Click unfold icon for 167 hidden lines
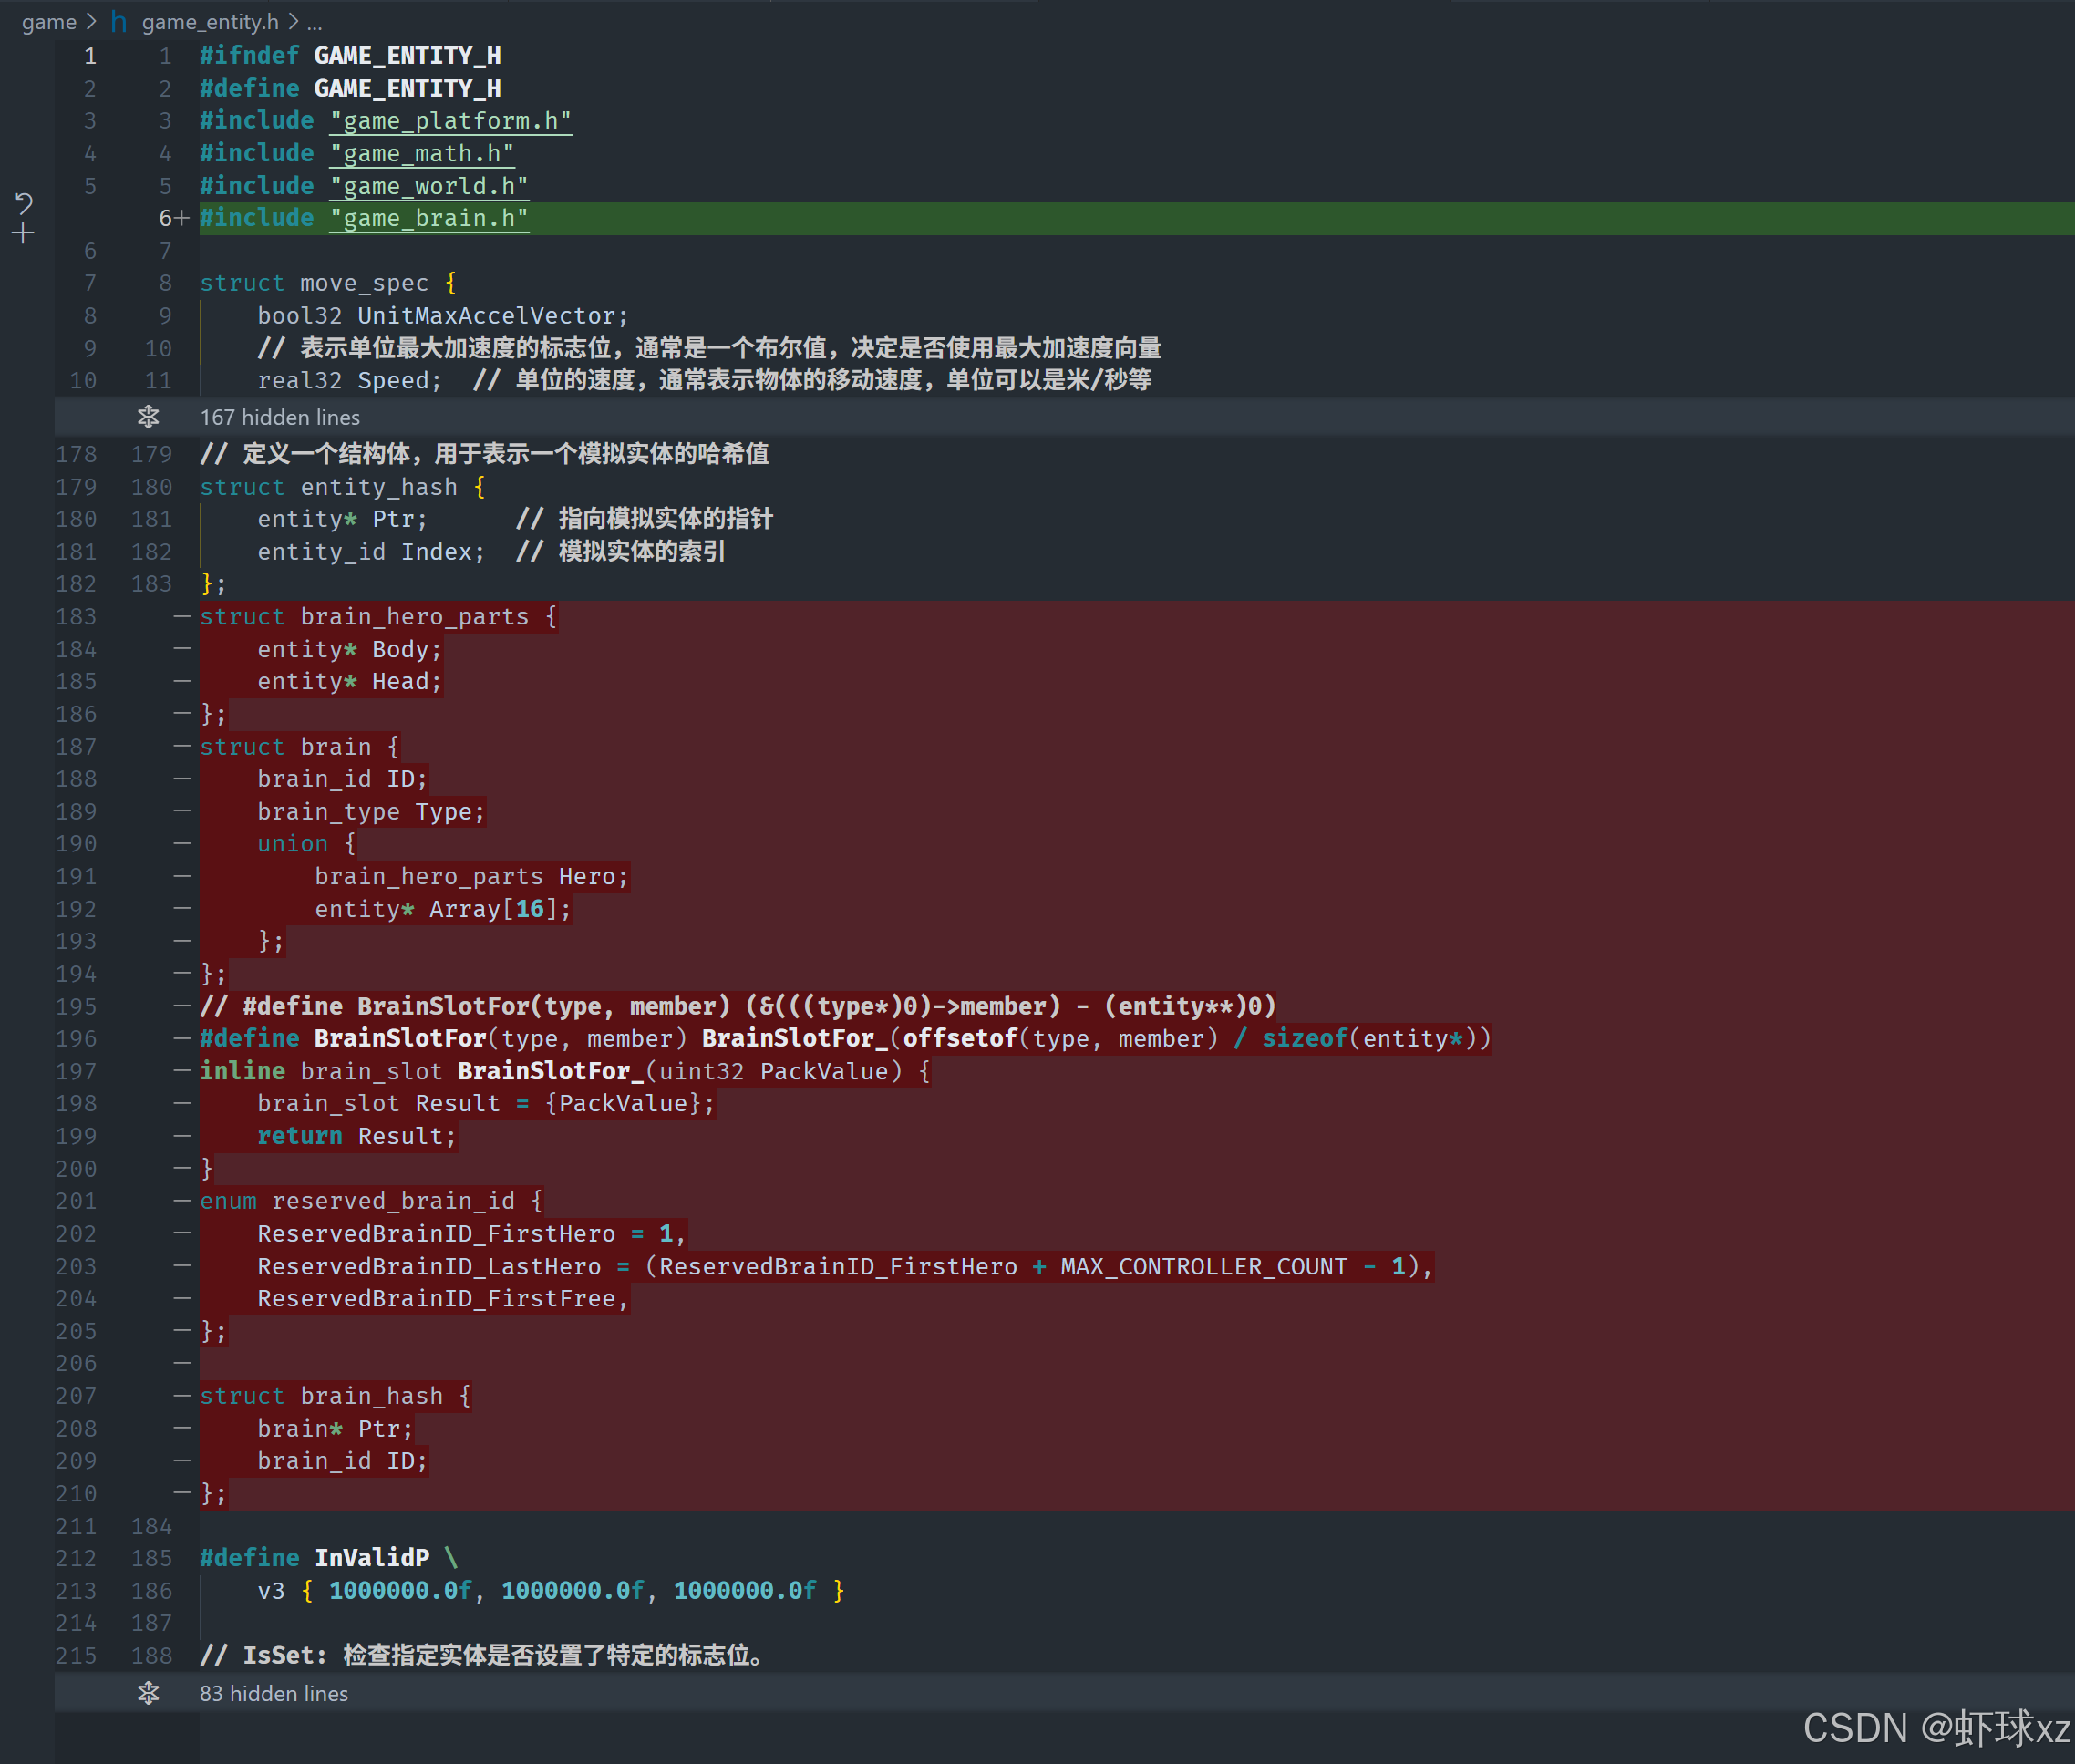Screen dimensions: 2075x1764 [148, 417]
